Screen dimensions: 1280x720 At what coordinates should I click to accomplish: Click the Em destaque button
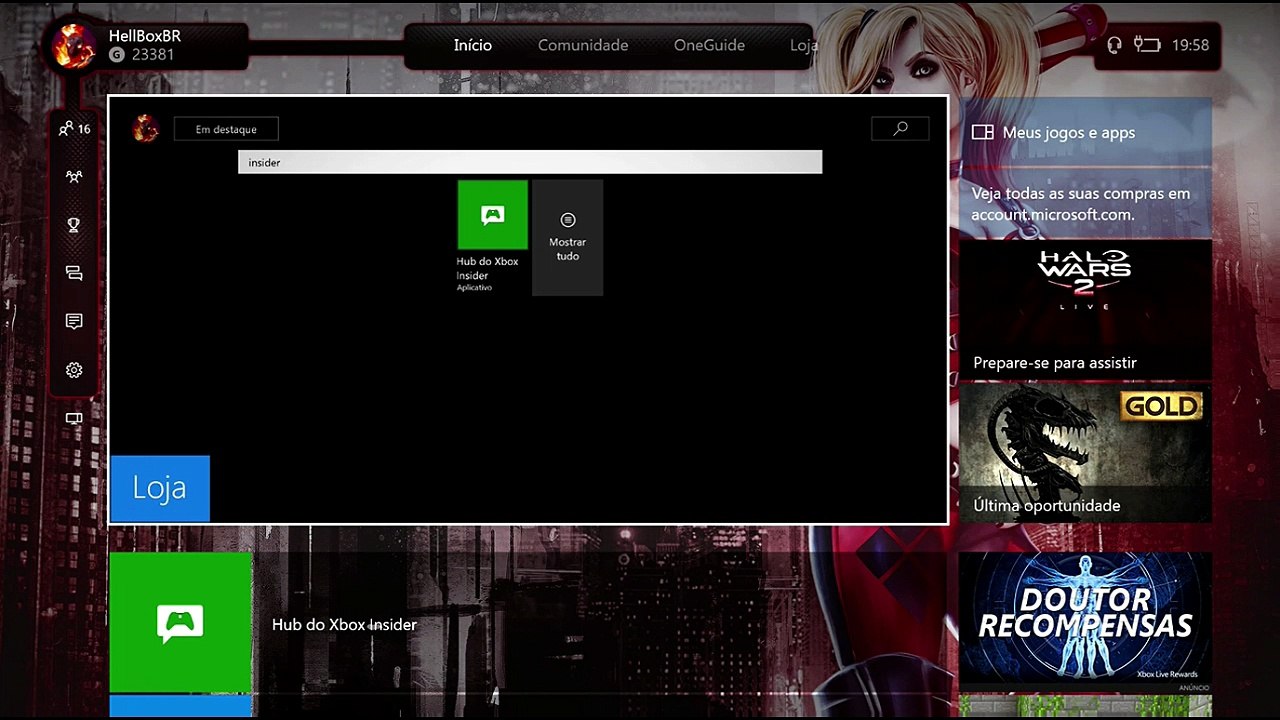coord(226,129)
